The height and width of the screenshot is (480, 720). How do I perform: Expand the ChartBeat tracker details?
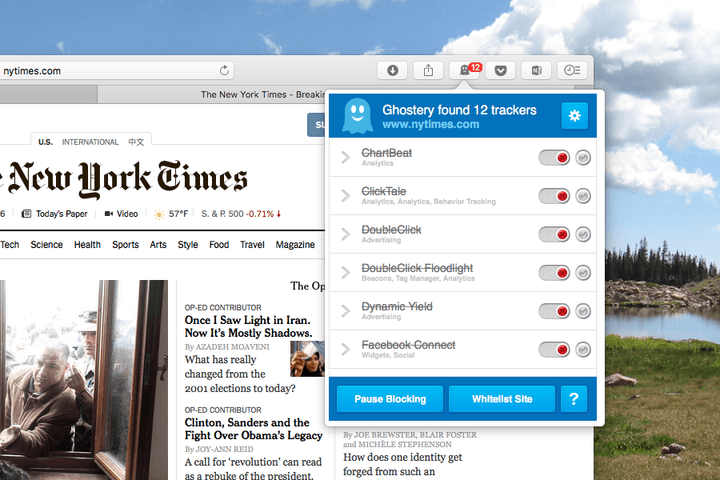(x=345, y=158)
